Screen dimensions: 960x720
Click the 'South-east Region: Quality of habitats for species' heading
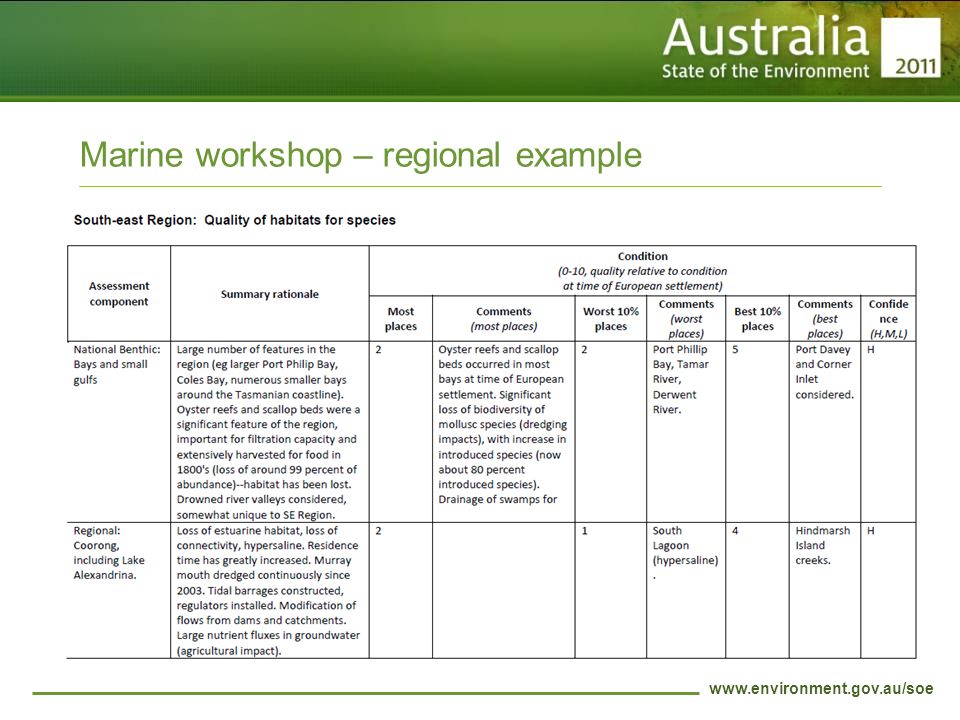[234, 220]
